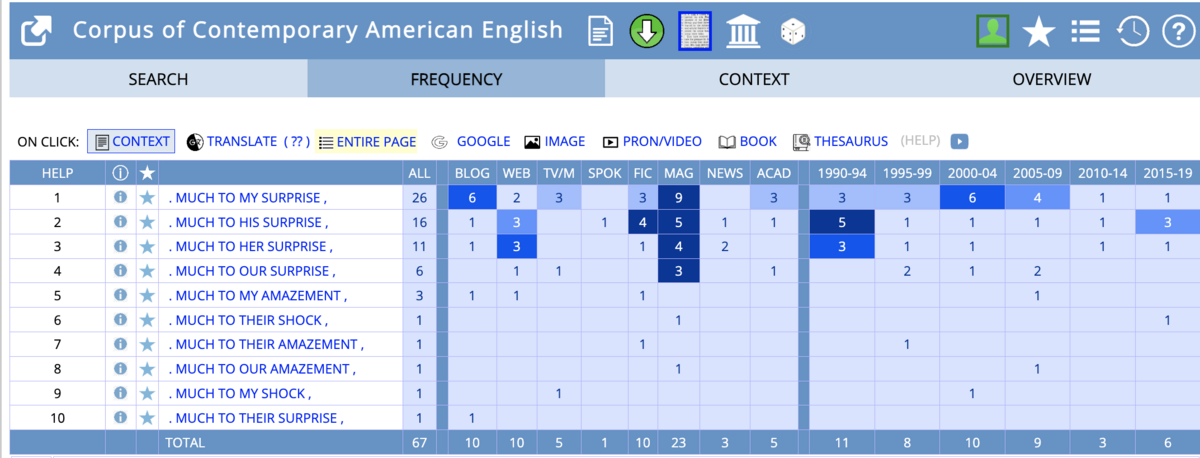Click the TOTAL row ALL value 67
This screenshot has height=458, width=1200.
point(419,442)
